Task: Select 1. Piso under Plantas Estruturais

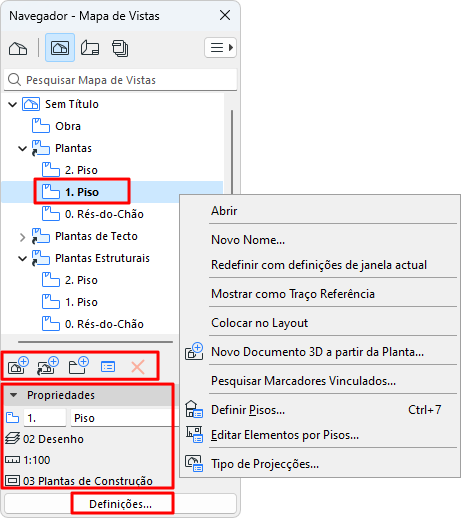Action: 81,302
